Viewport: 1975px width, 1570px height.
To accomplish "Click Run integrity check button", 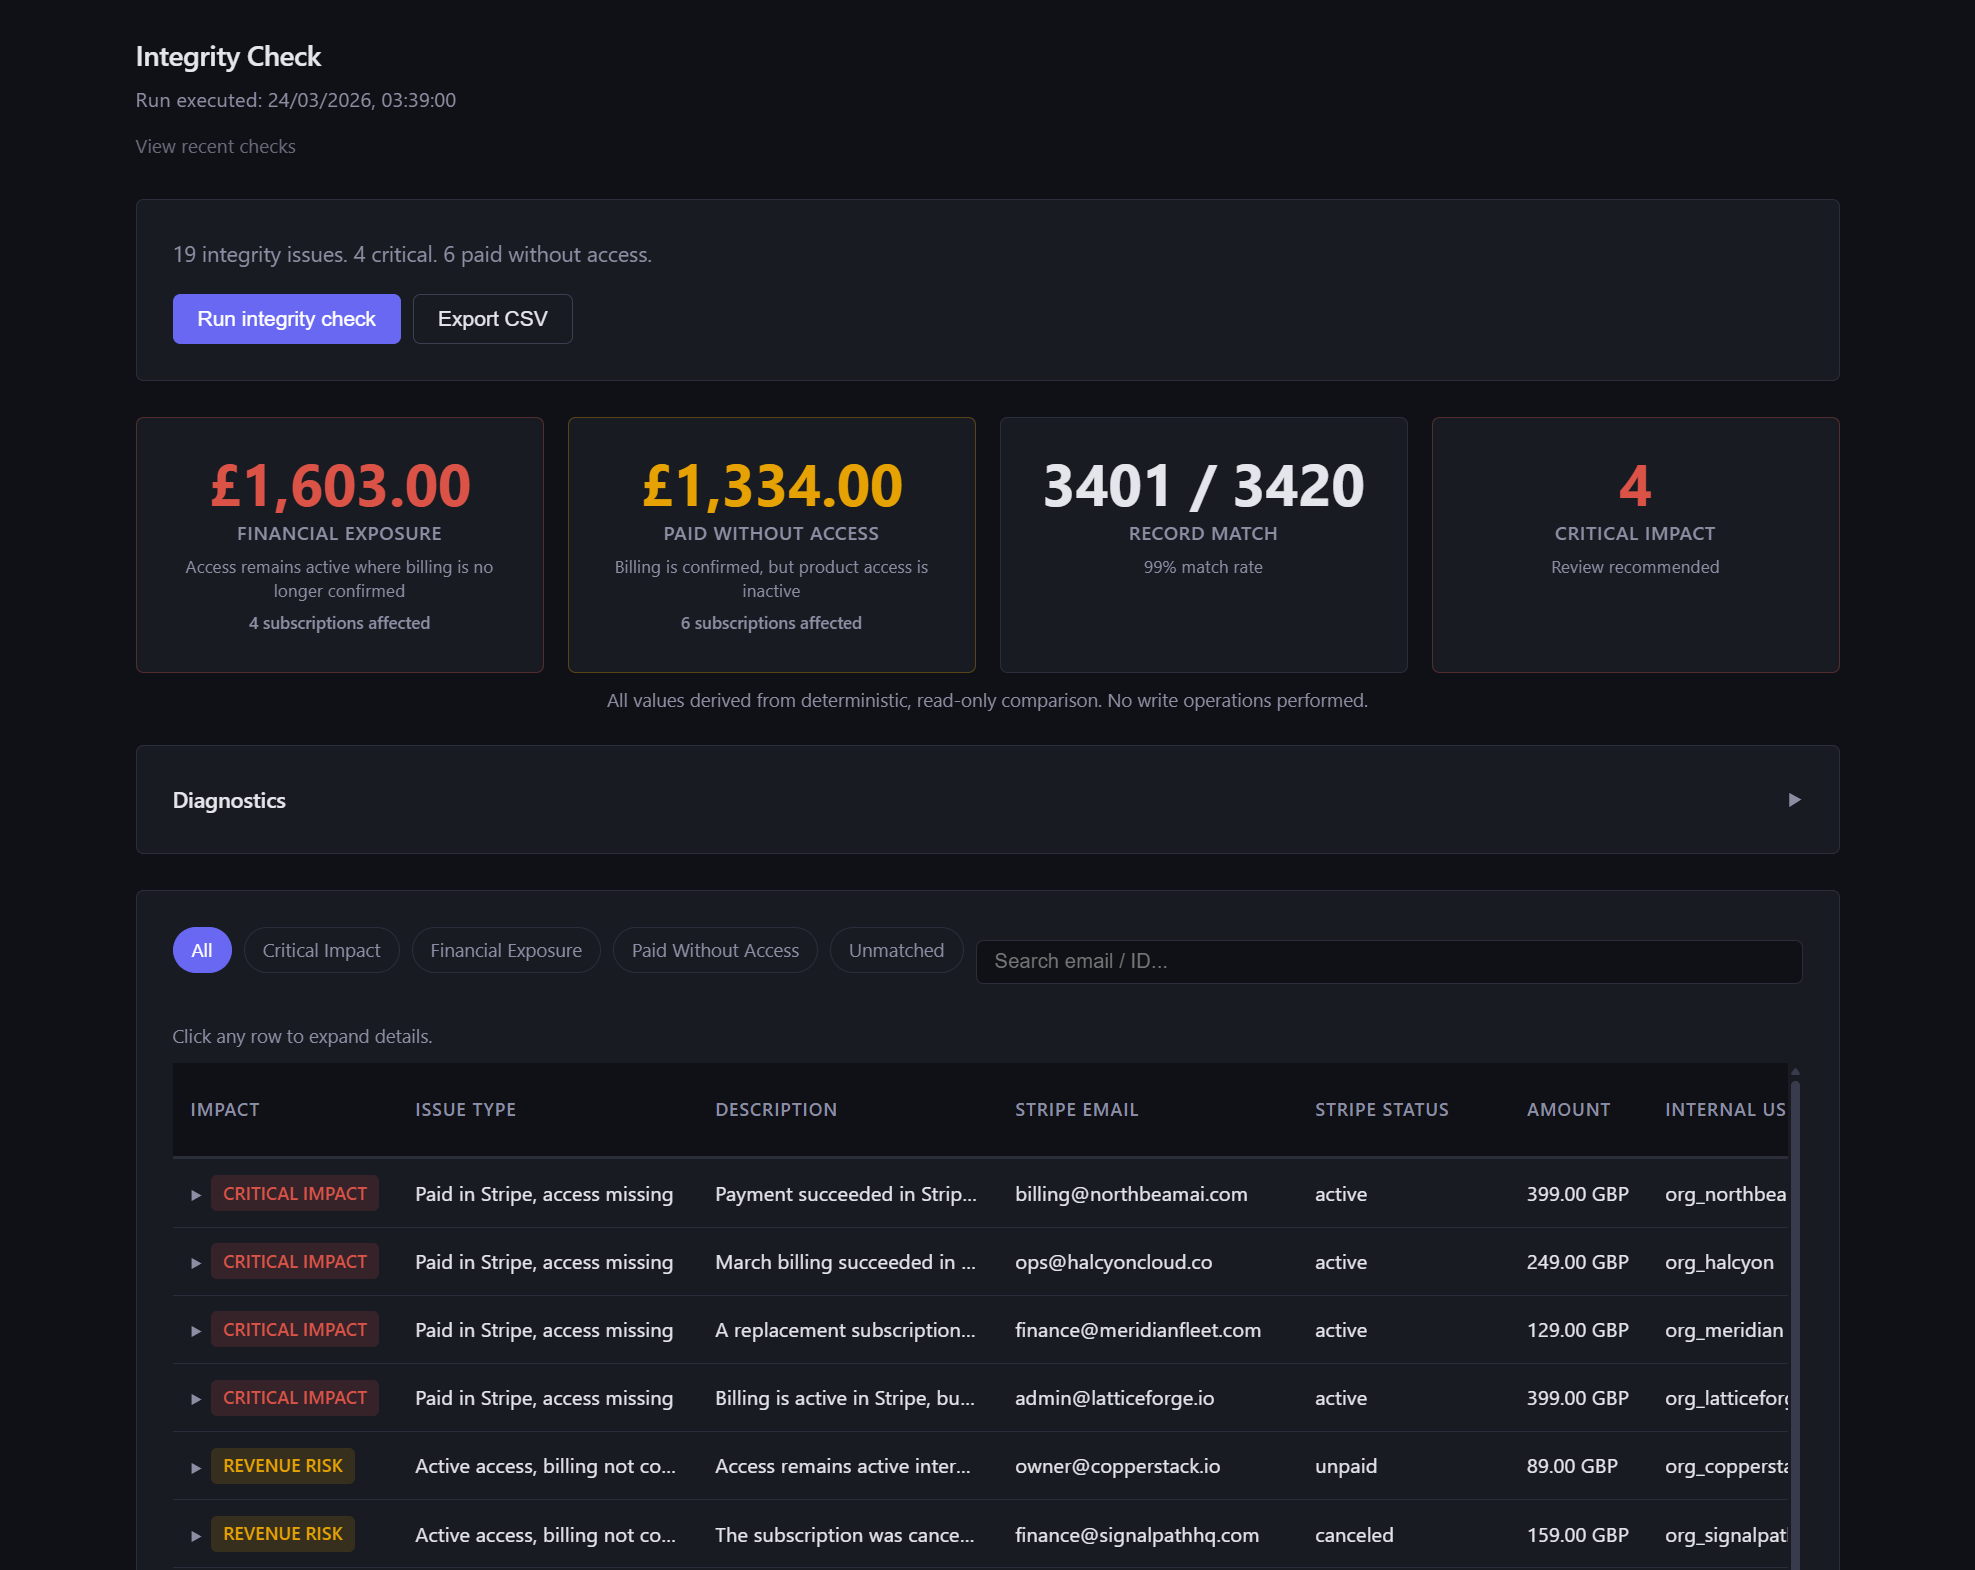I will click(x=286, y=319).
